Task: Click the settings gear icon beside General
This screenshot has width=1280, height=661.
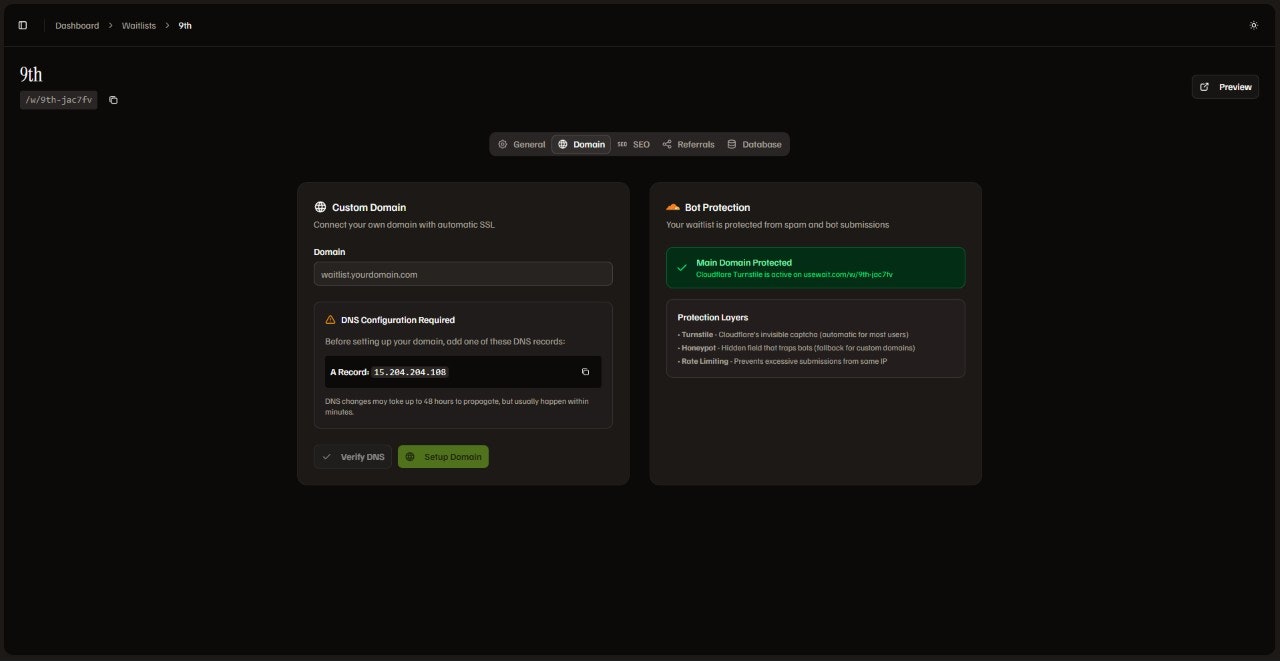Action: tap(503, 144)
